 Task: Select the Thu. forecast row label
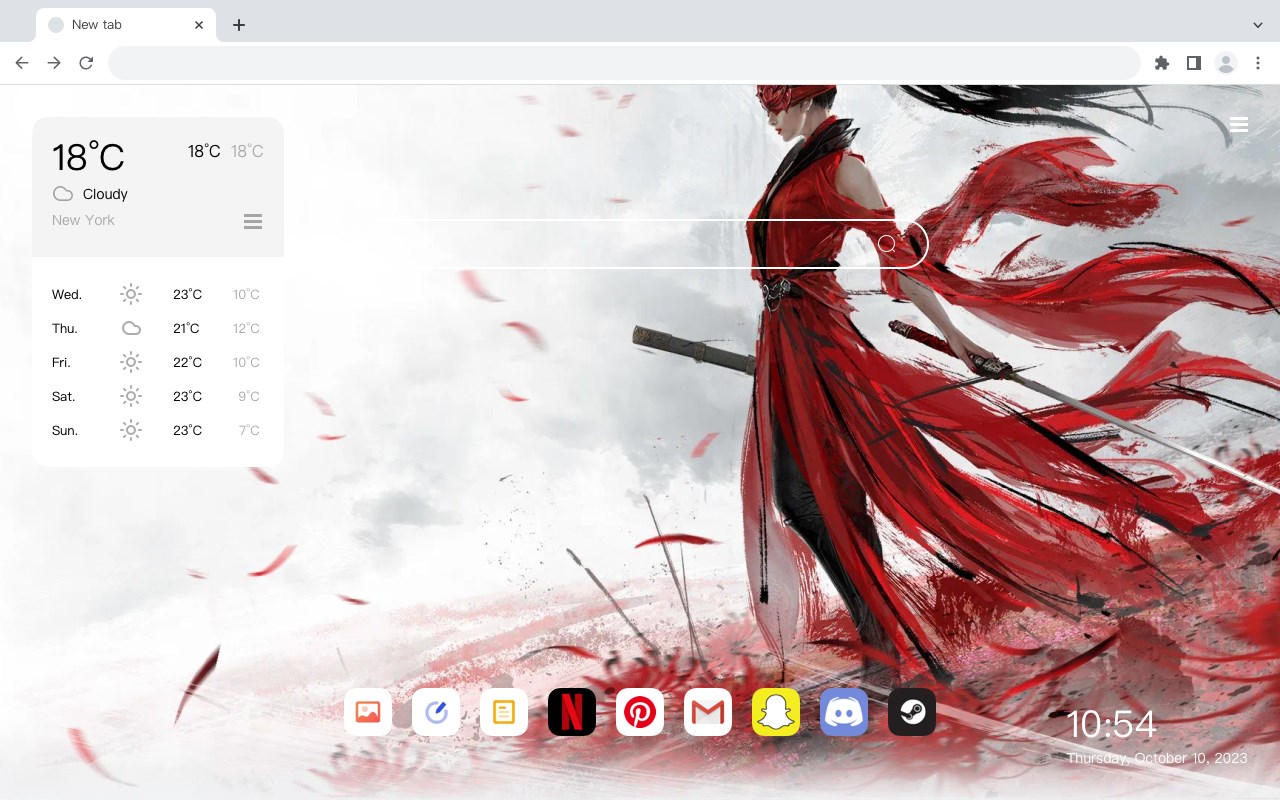click(65, 329)
